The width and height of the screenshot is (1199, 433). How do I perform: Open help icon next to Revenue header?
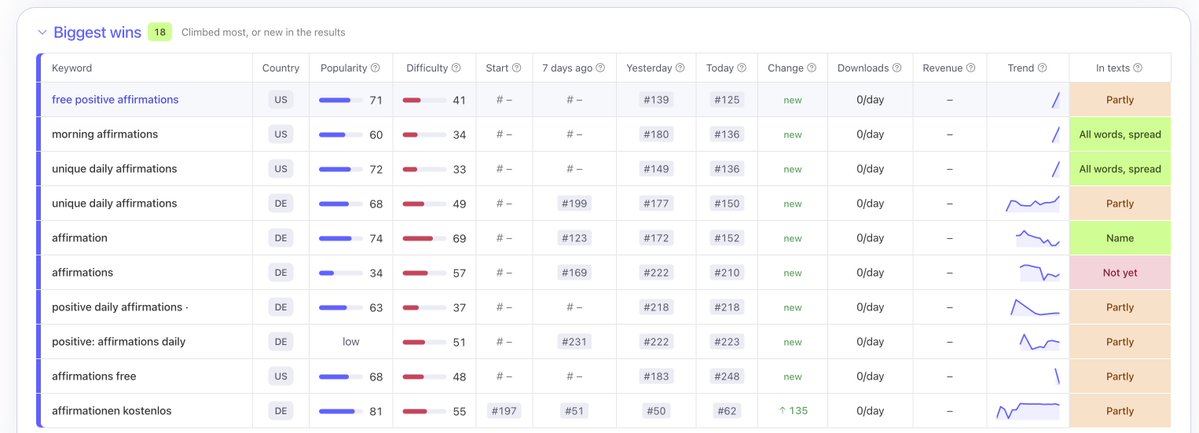(971, 68)
